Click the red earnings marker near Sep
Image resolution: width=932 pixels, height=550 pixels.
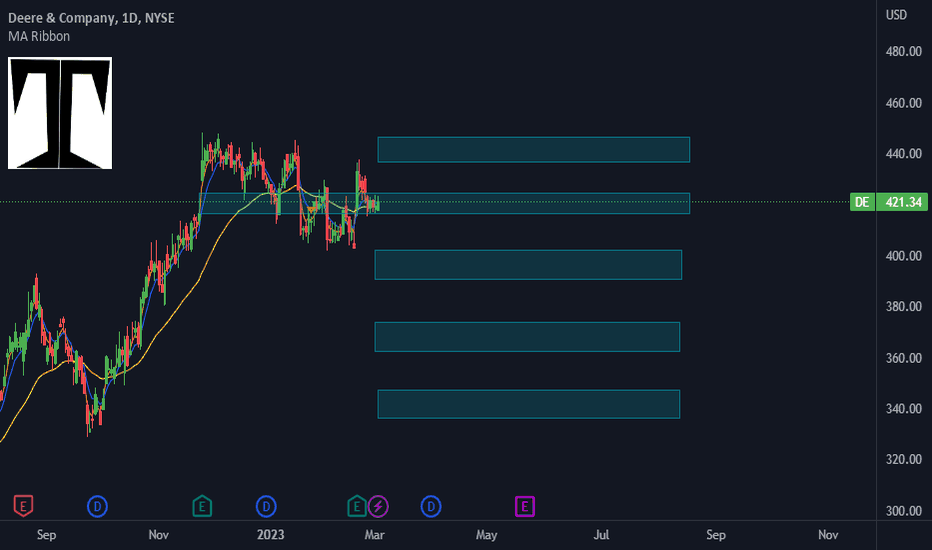[23, 507]
